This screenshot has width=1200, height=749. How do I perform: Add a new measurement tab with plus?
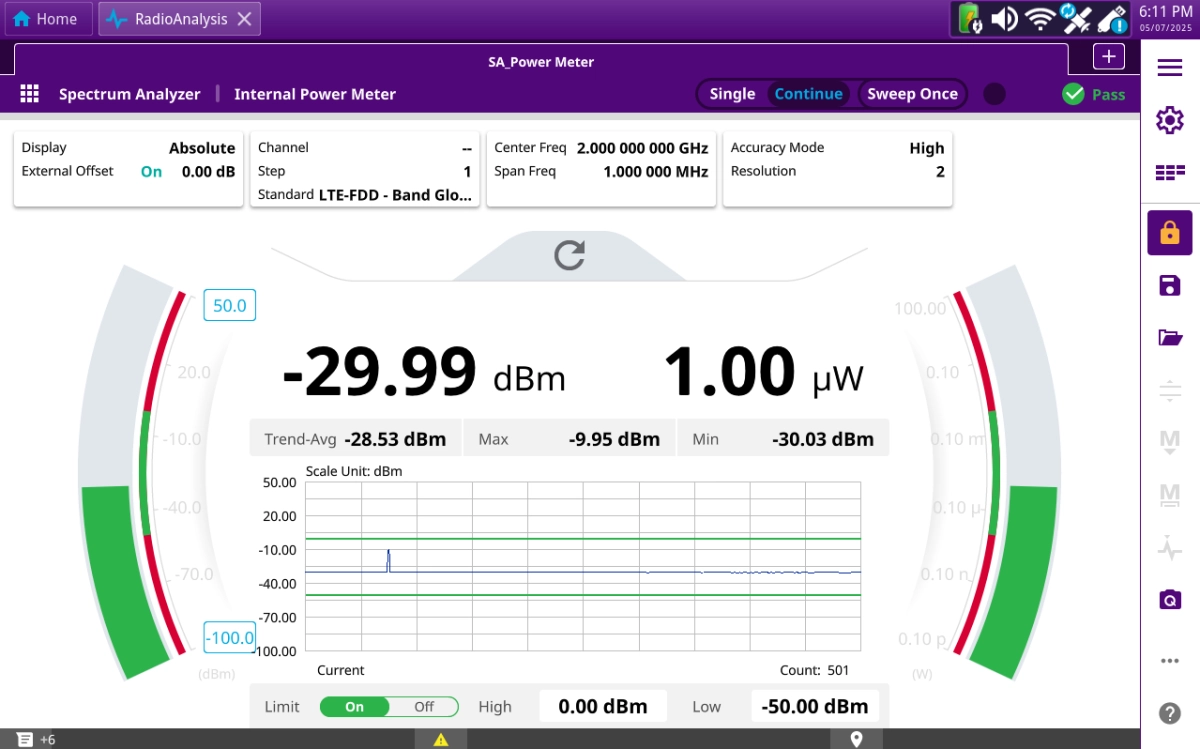coord(1108,57)
